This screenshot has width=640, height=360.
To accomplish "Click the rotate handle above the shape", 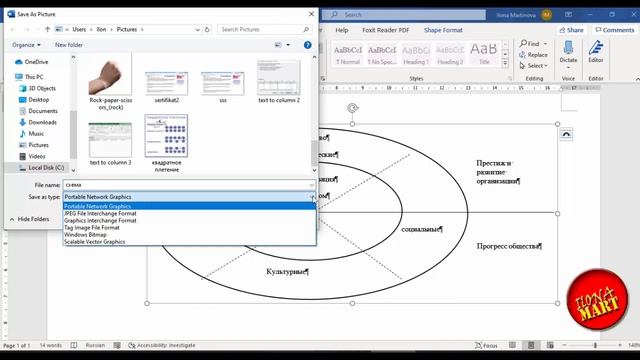I will coord(353,108).
